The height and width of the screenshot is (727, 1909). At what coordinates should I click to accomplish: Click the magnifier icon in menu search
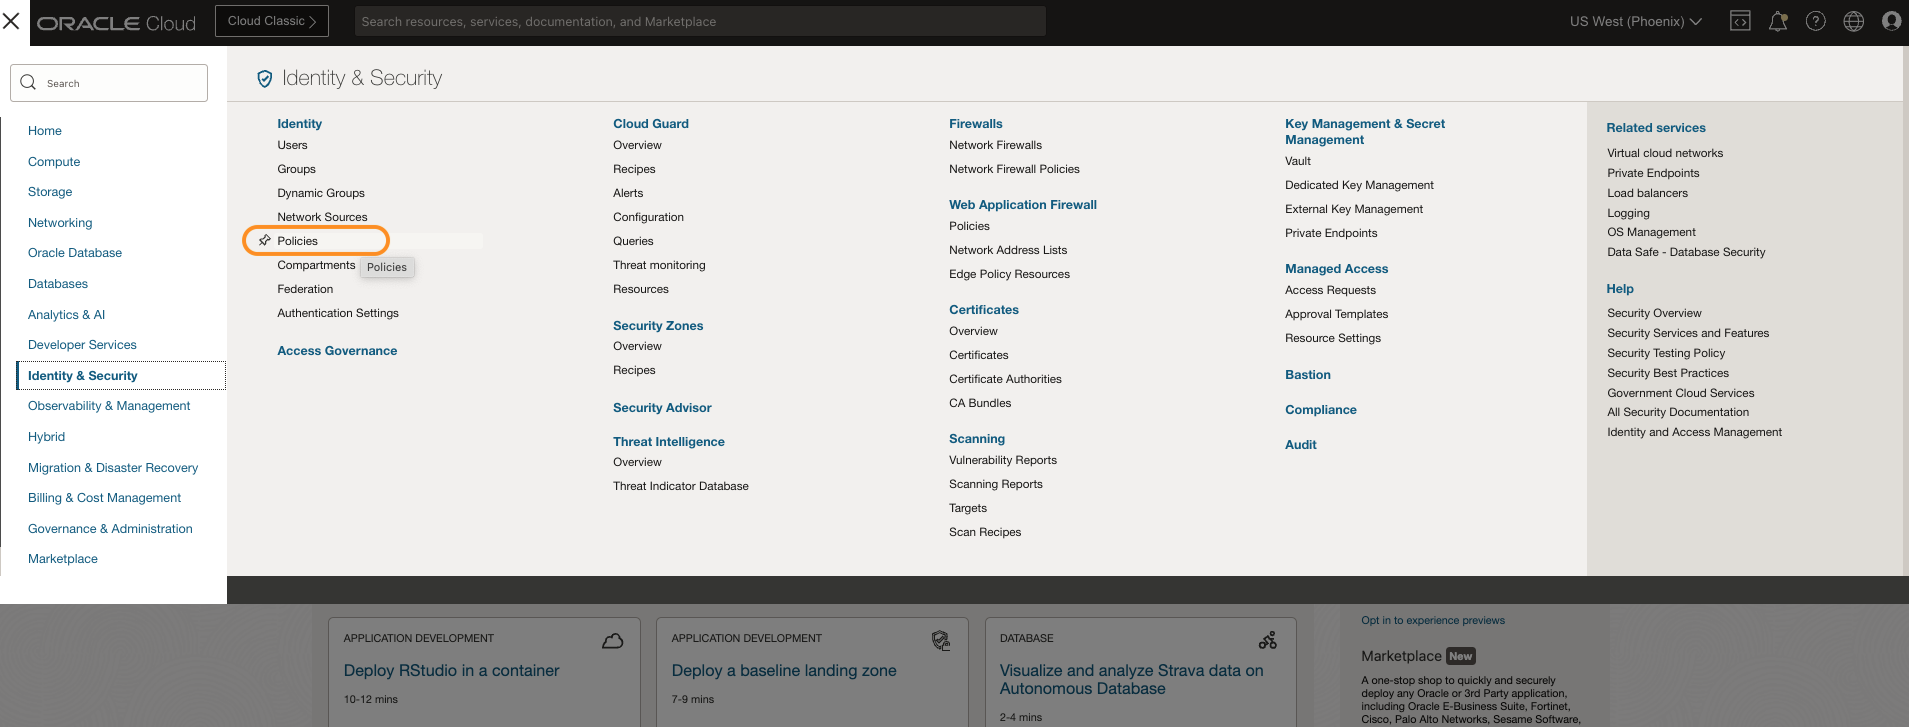(x=28, y=83)
